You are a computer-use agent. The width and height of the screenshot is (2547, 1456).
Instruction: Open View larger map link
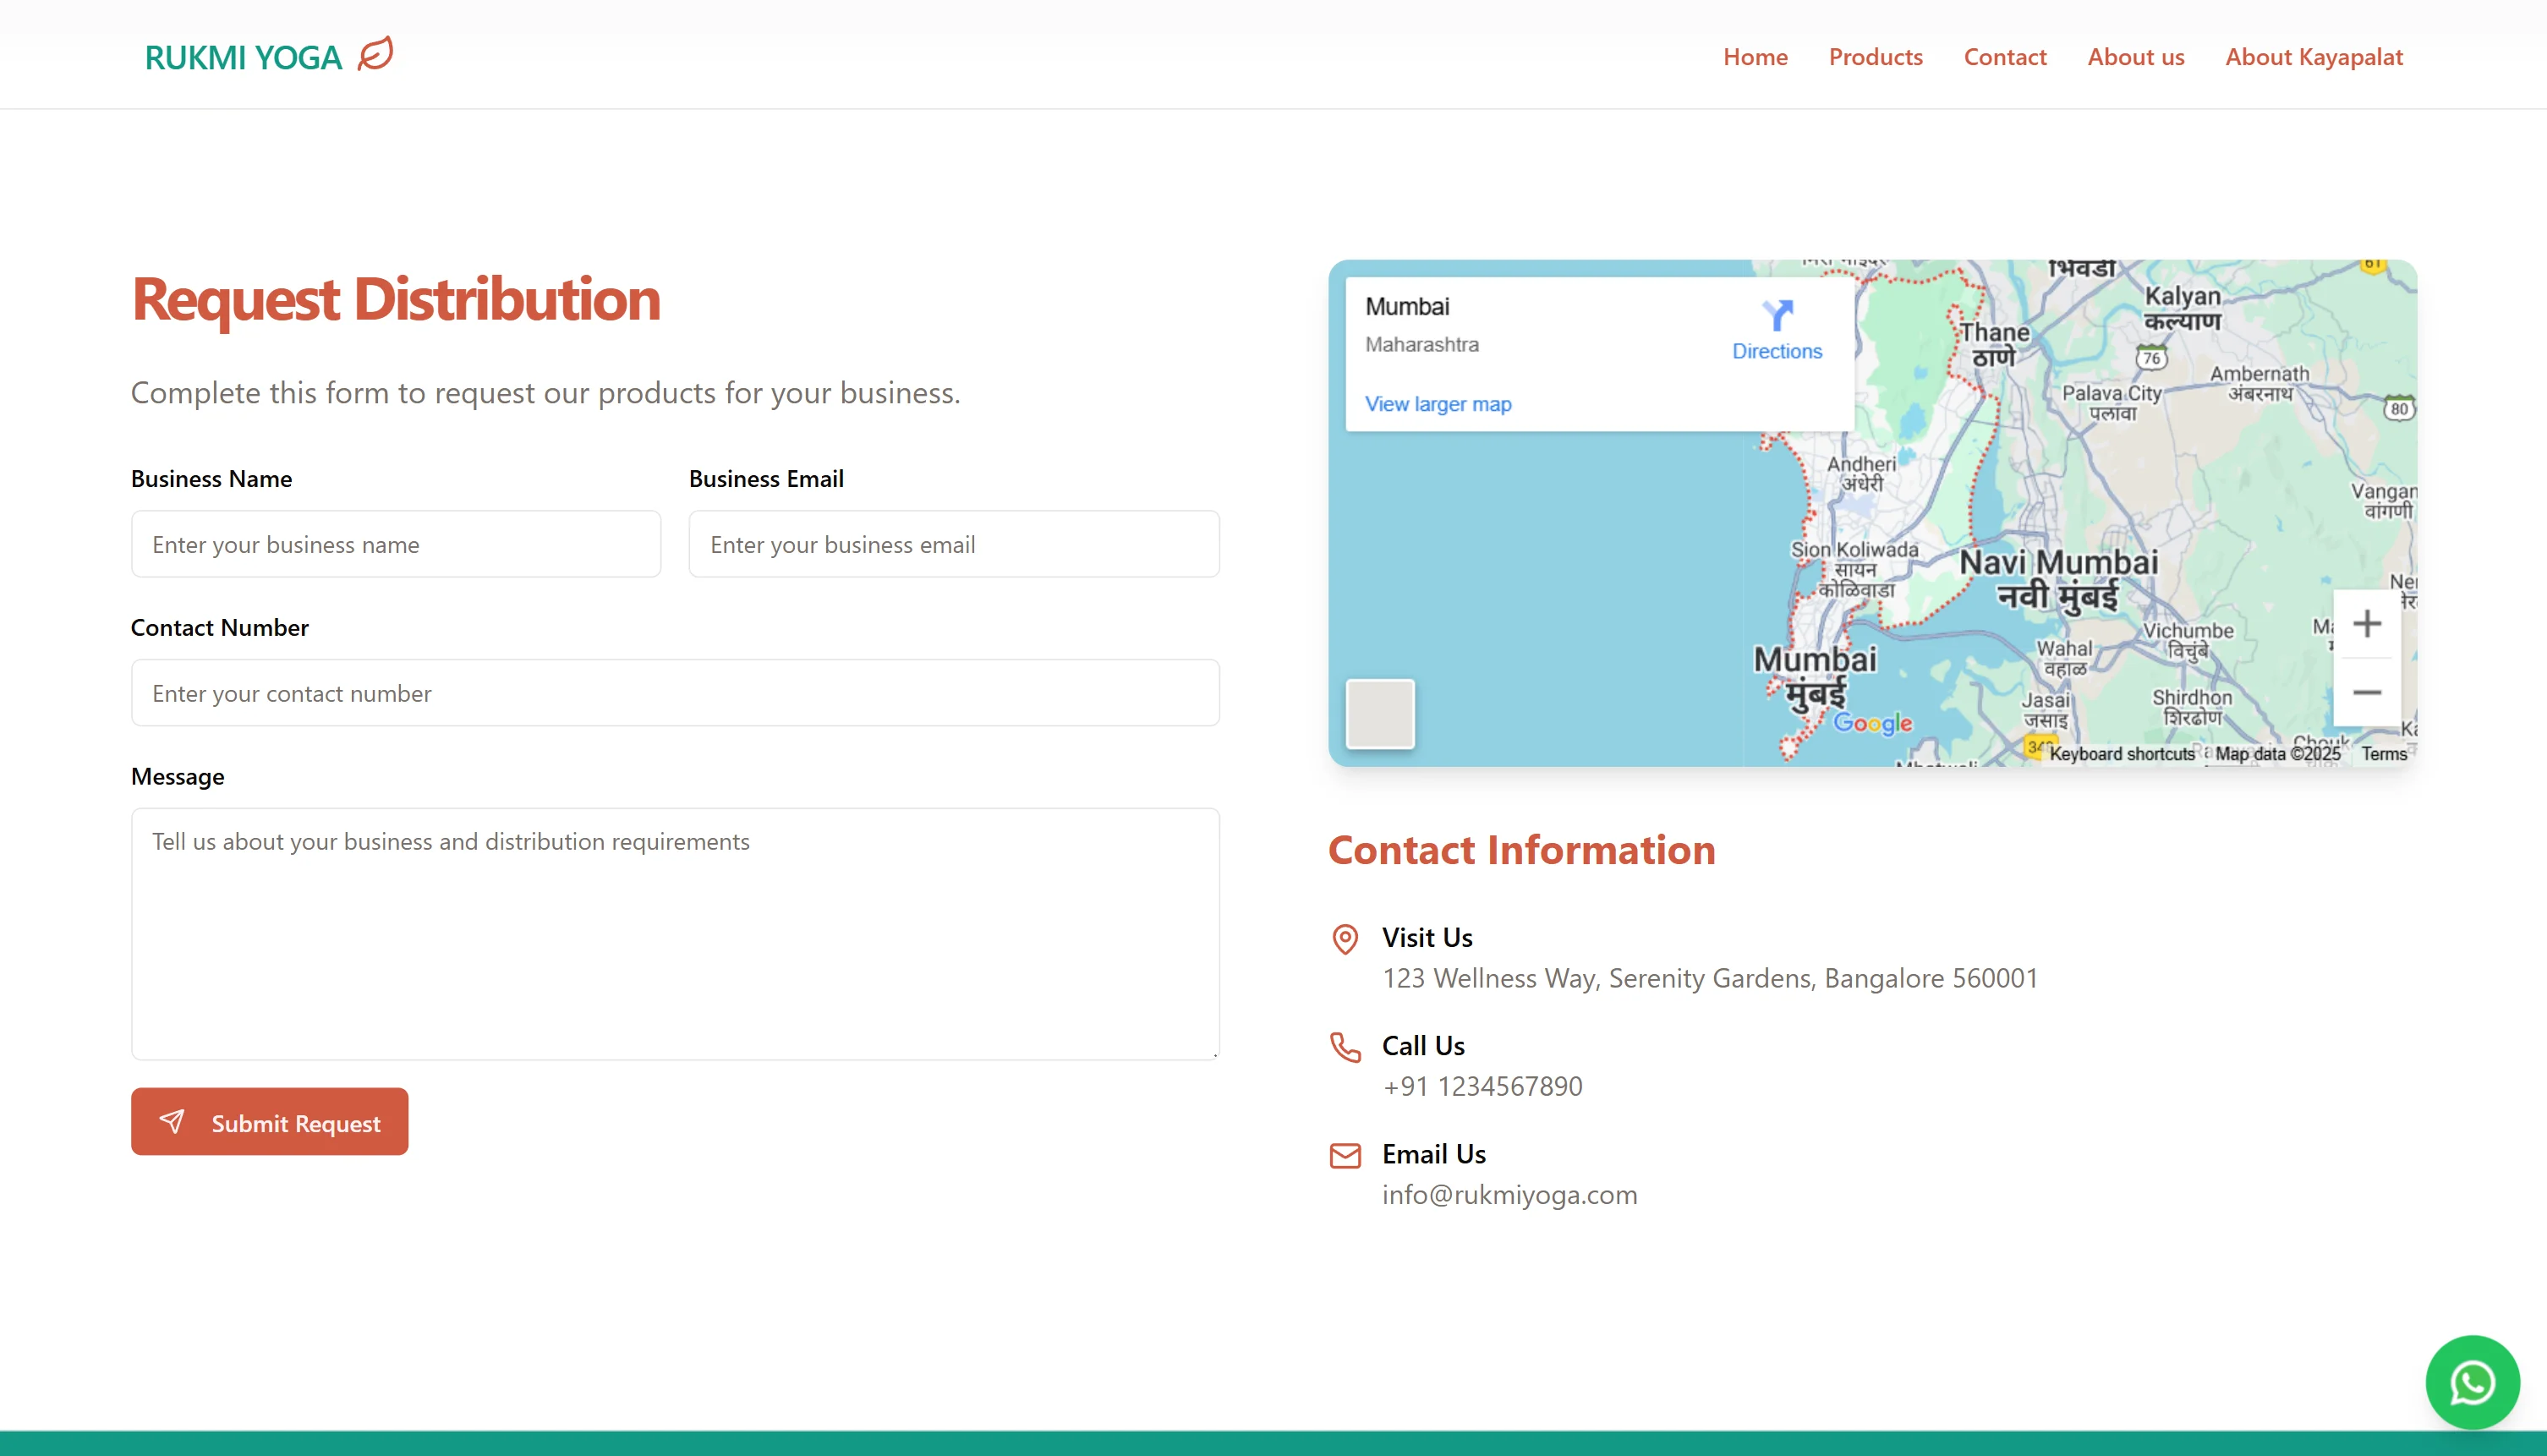(x=1438, y=404)
